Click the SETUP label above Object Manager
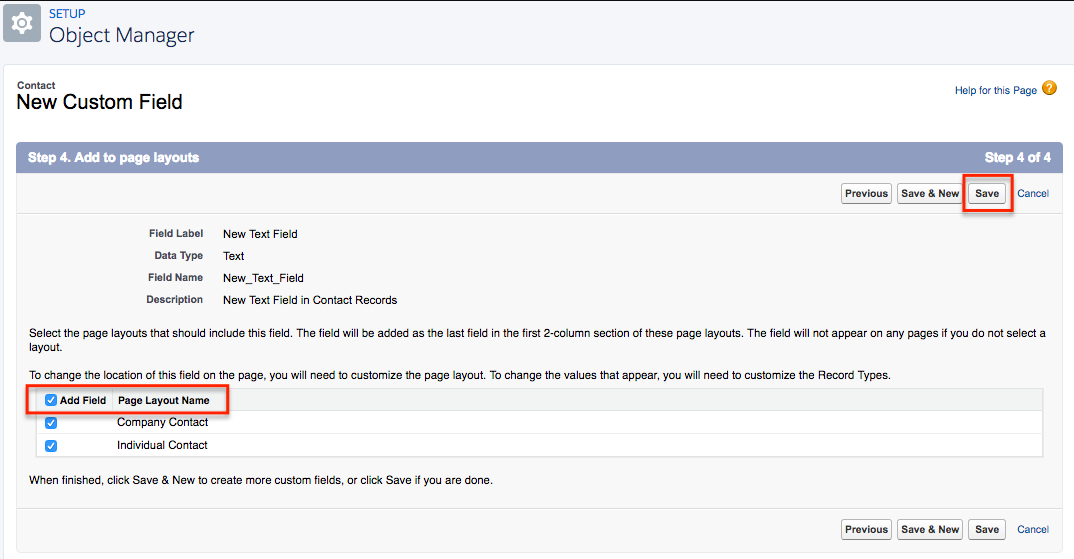Image resolution: width=1074 pixels, height=559 pixels. point(67,14)
